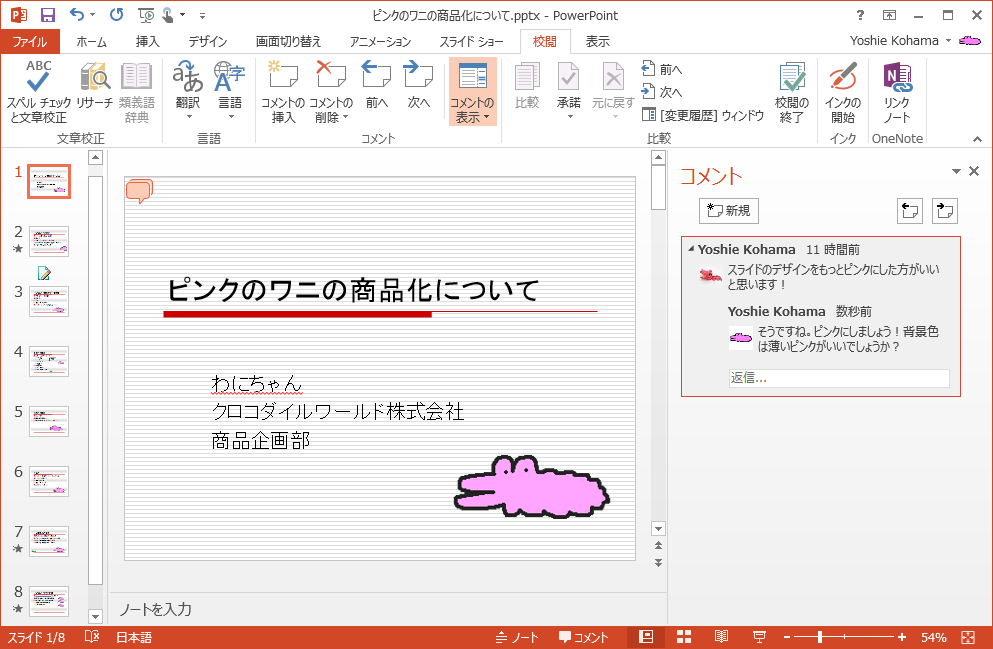The height and width of the screenshot is (649, 993).
Task: Click End Review (校閲の終了)
Action: pyautogui.click(x=792, y=92)
